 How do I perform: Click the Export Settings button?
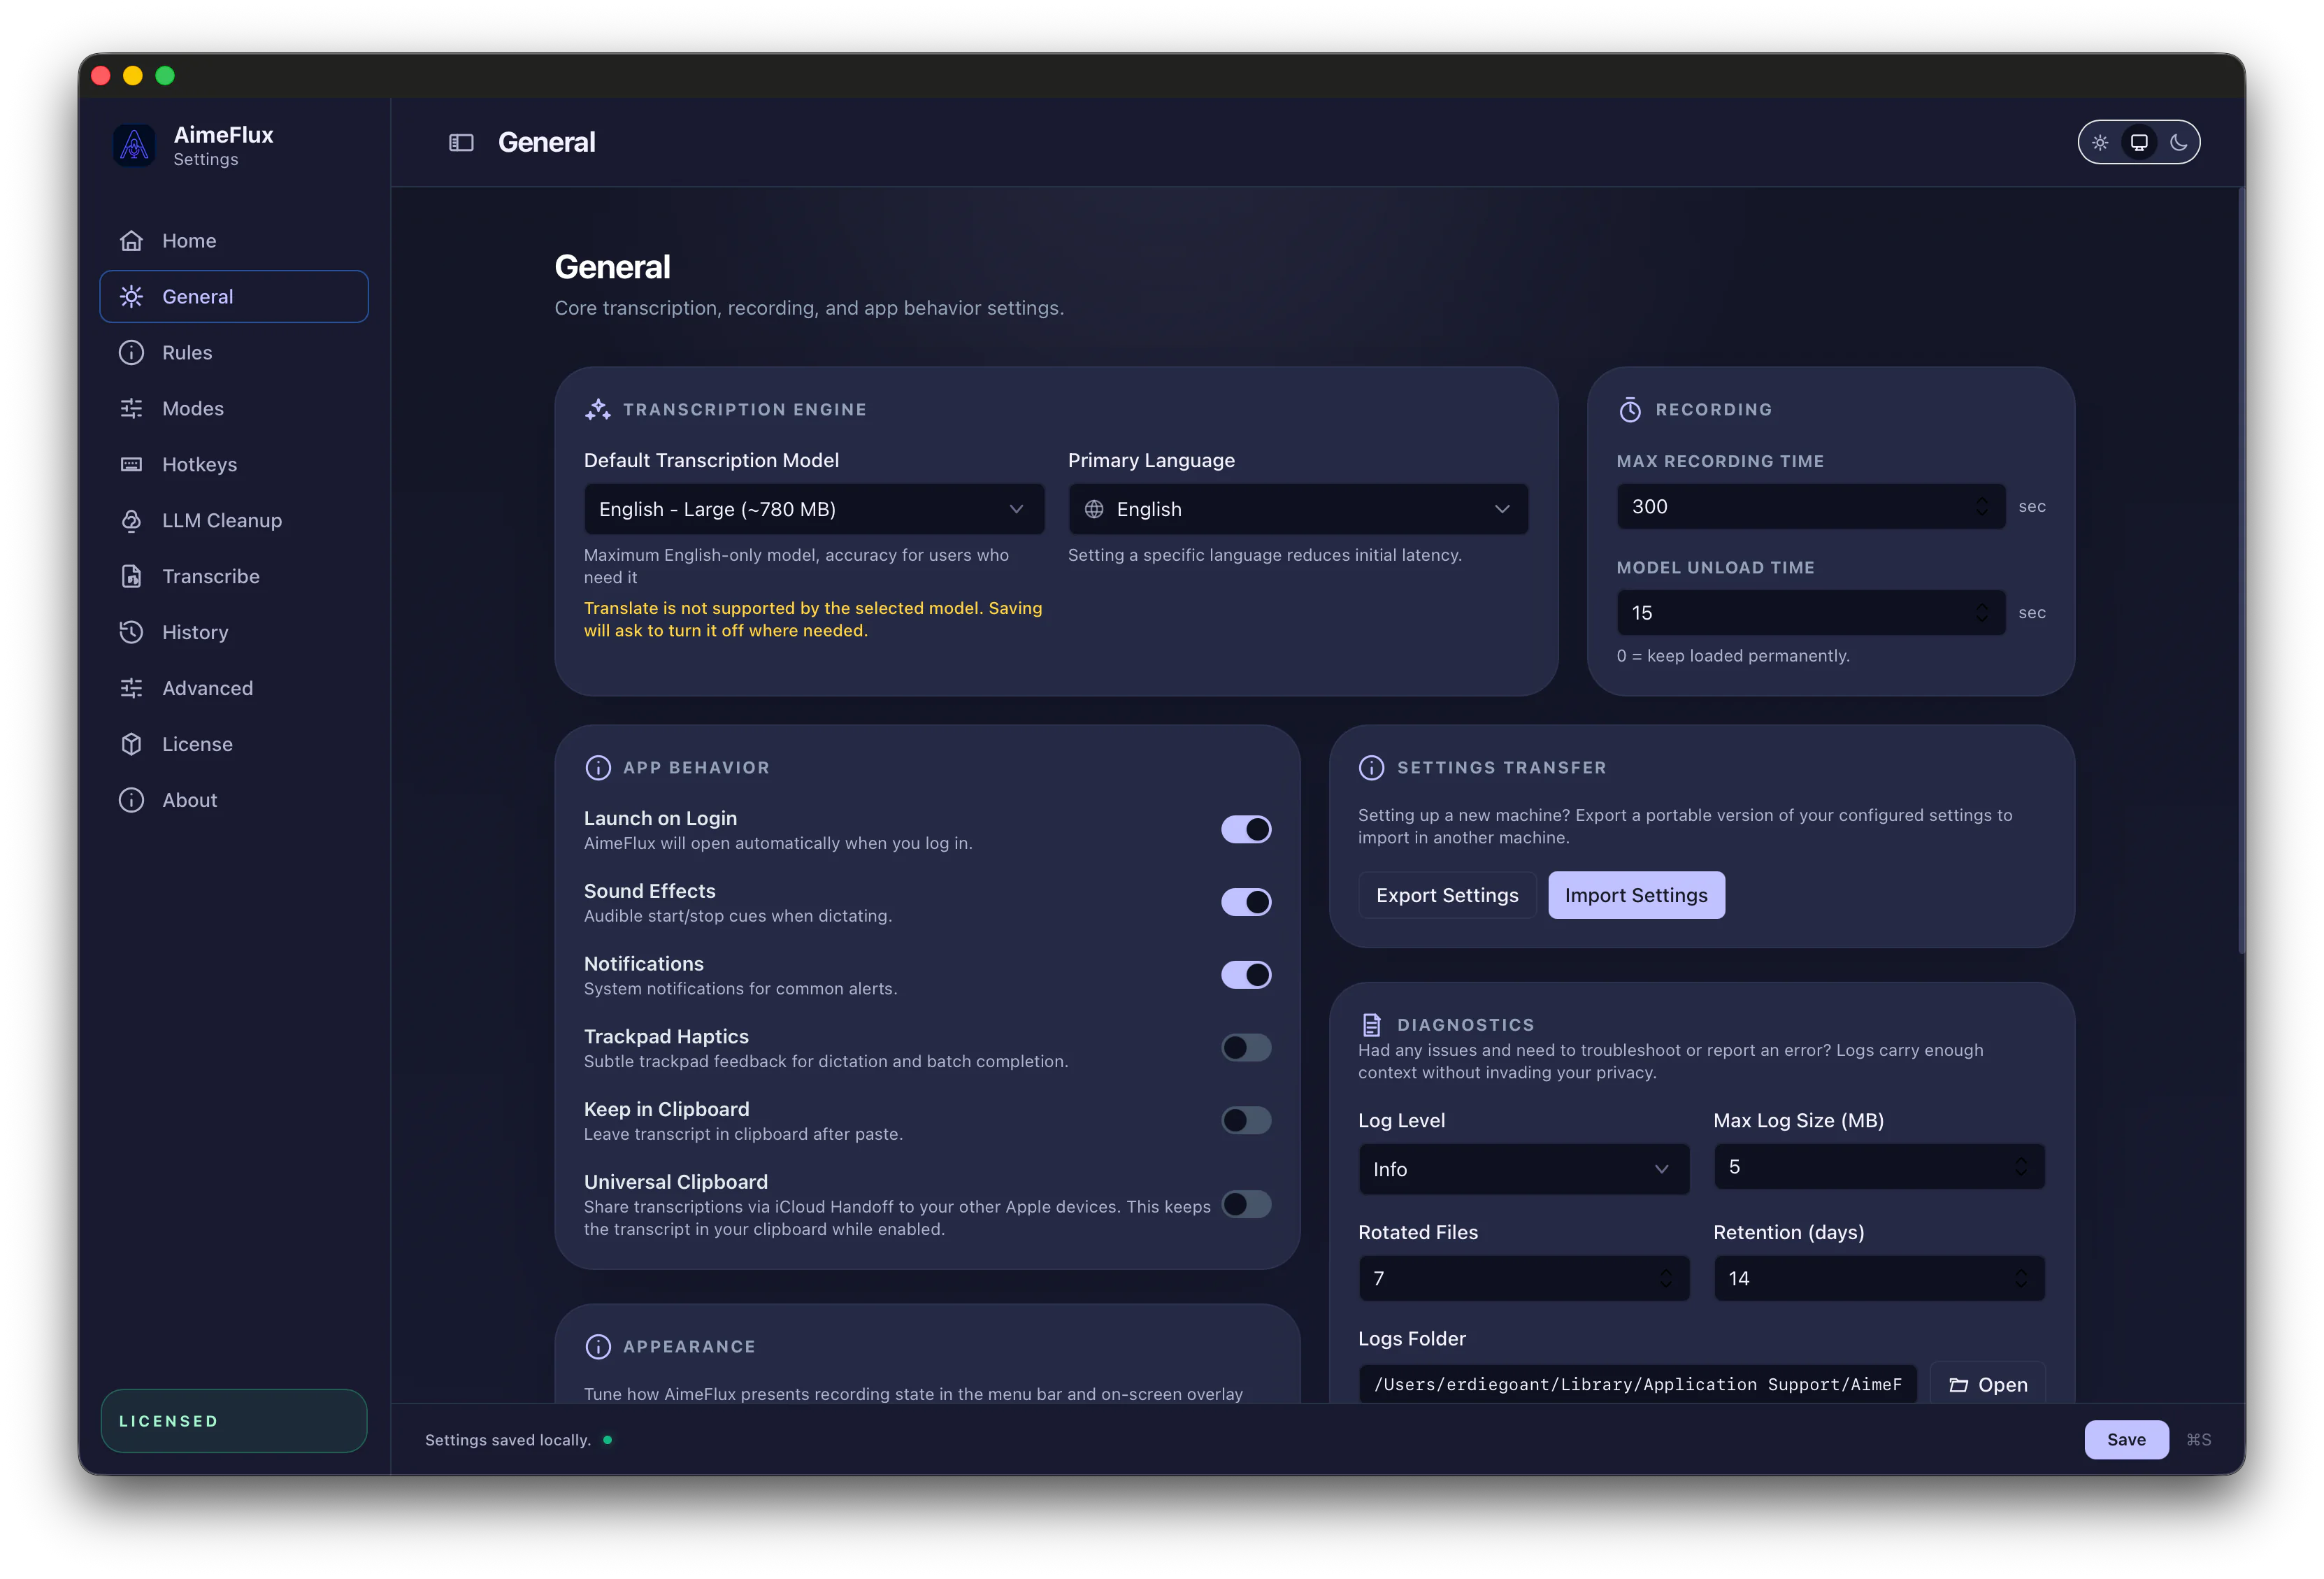1447,896
